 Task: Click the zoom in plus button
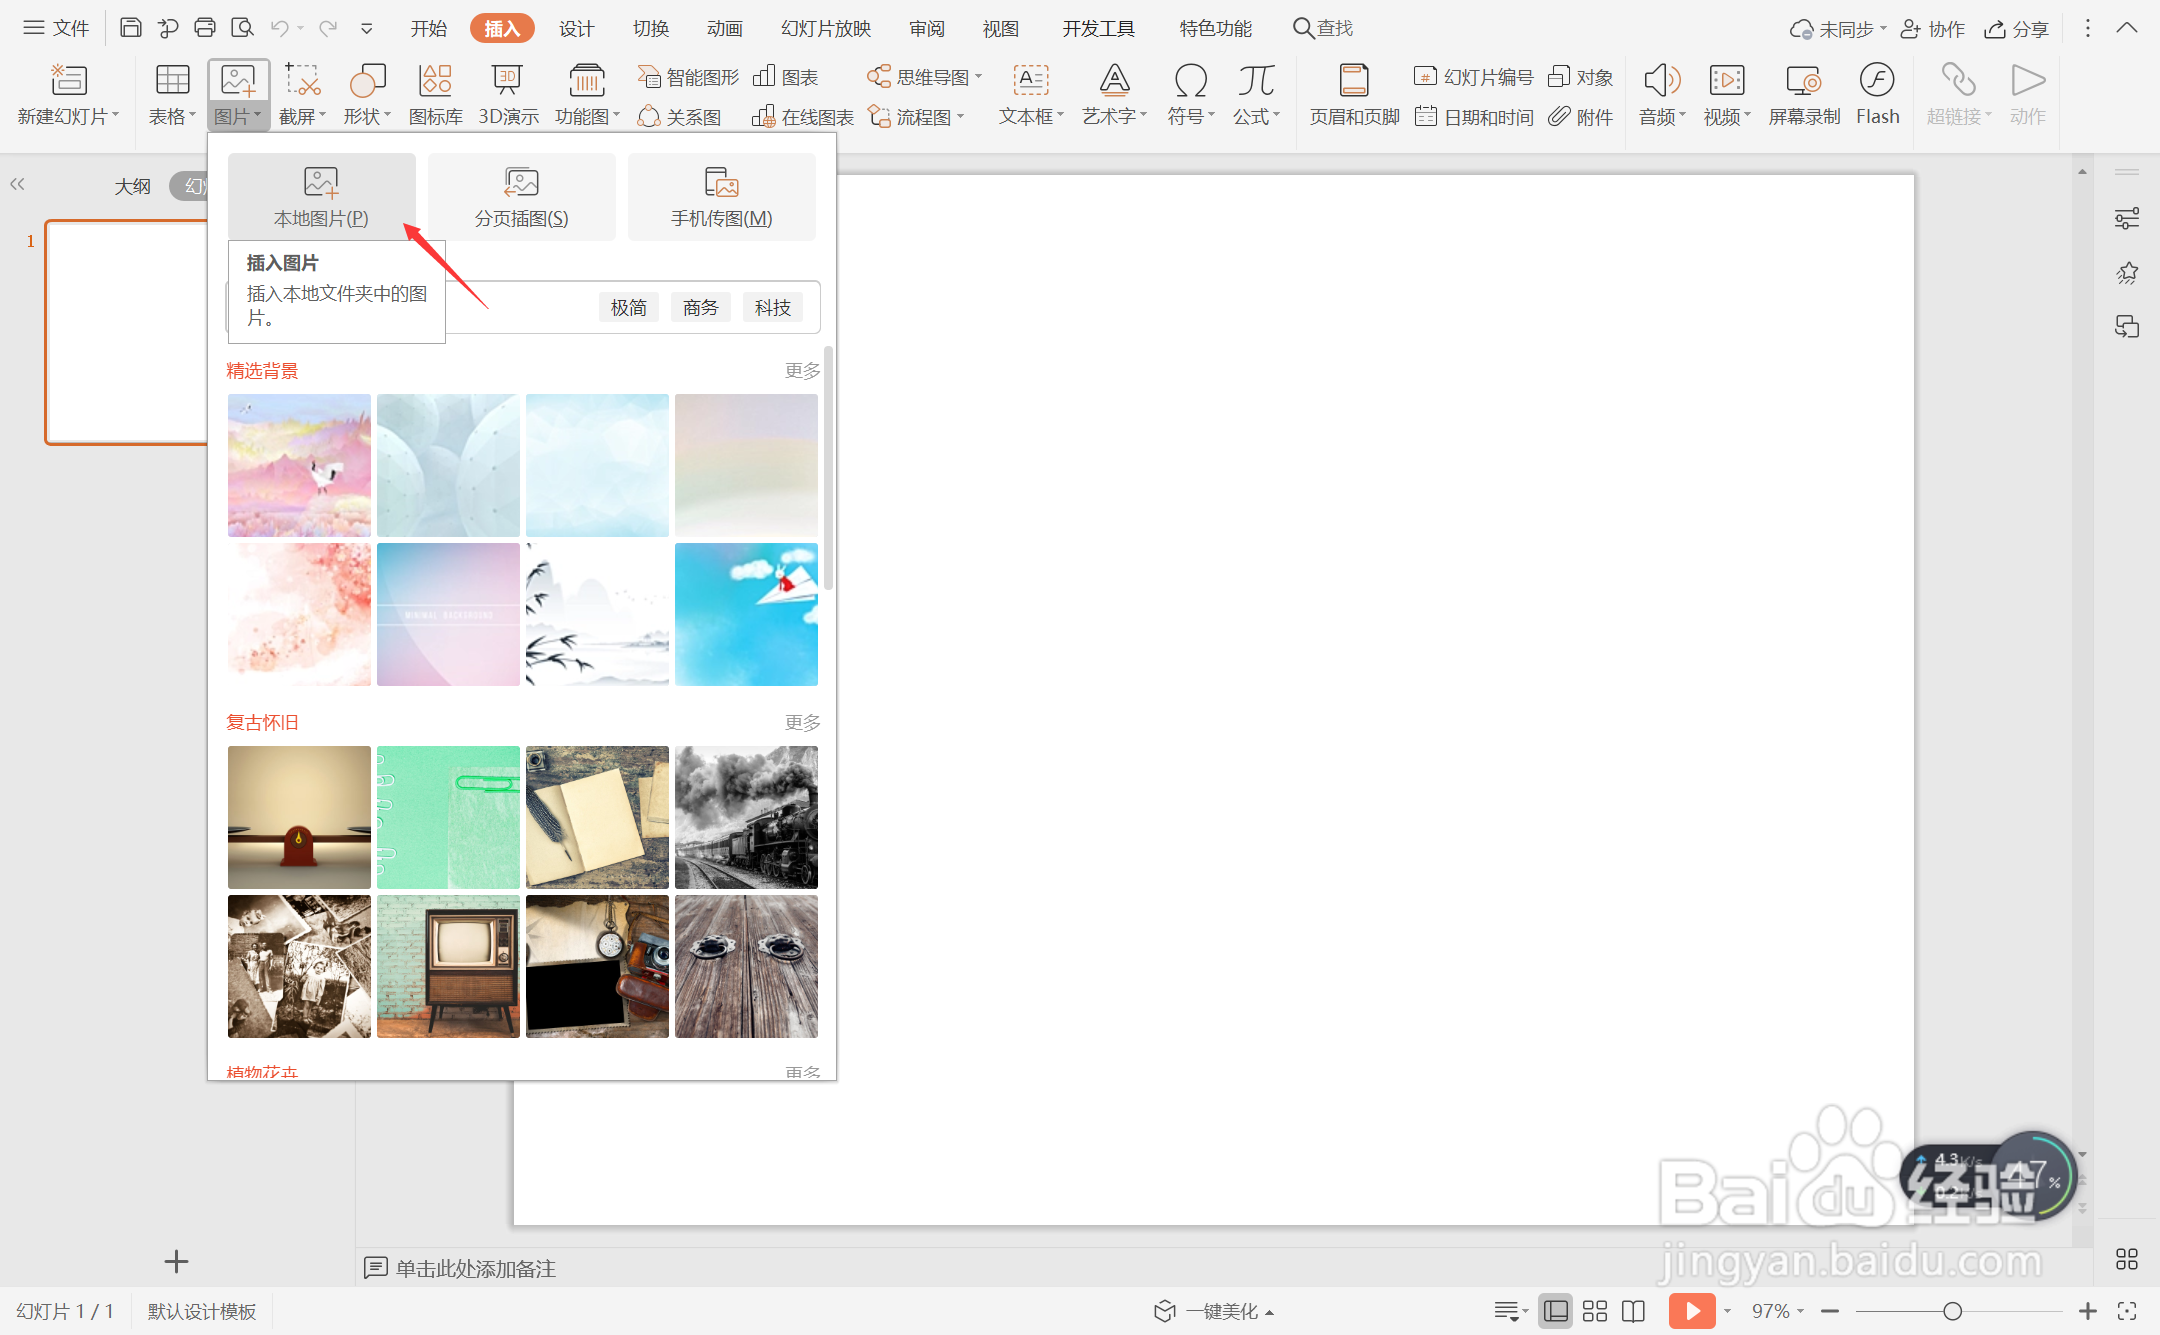click(2088, 1311)
